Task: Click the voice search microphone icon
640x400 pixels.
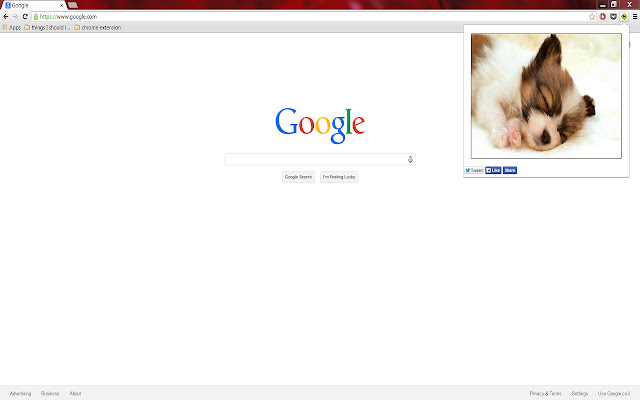Action: tap(410, 160)
